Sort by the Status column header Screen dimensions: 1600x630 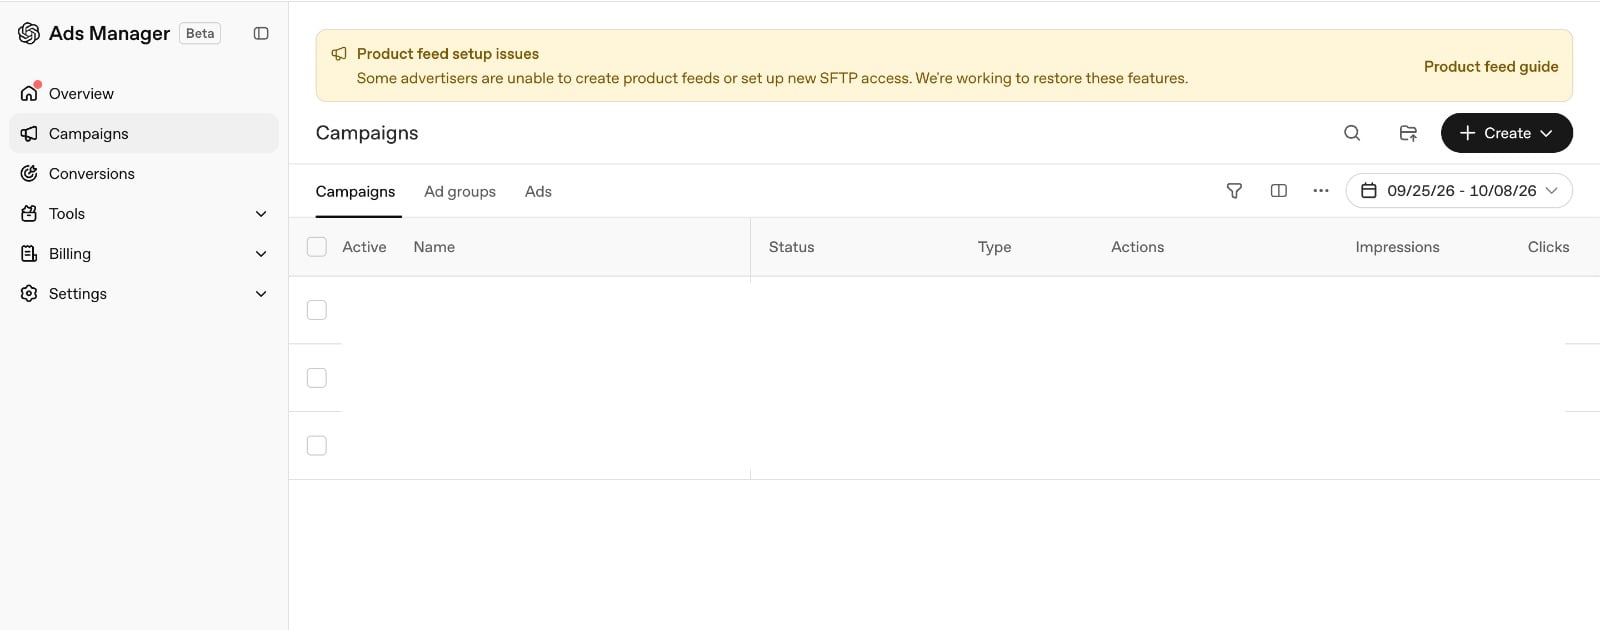tap(791, 247)
